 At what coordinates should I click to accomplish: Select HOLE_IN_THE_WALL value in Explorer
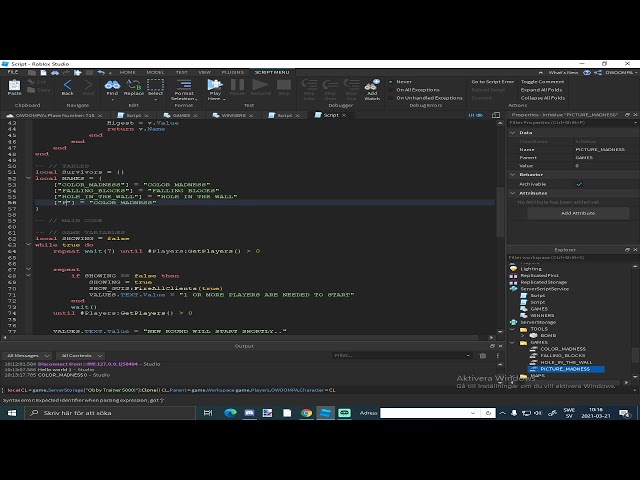click(566, 362)
